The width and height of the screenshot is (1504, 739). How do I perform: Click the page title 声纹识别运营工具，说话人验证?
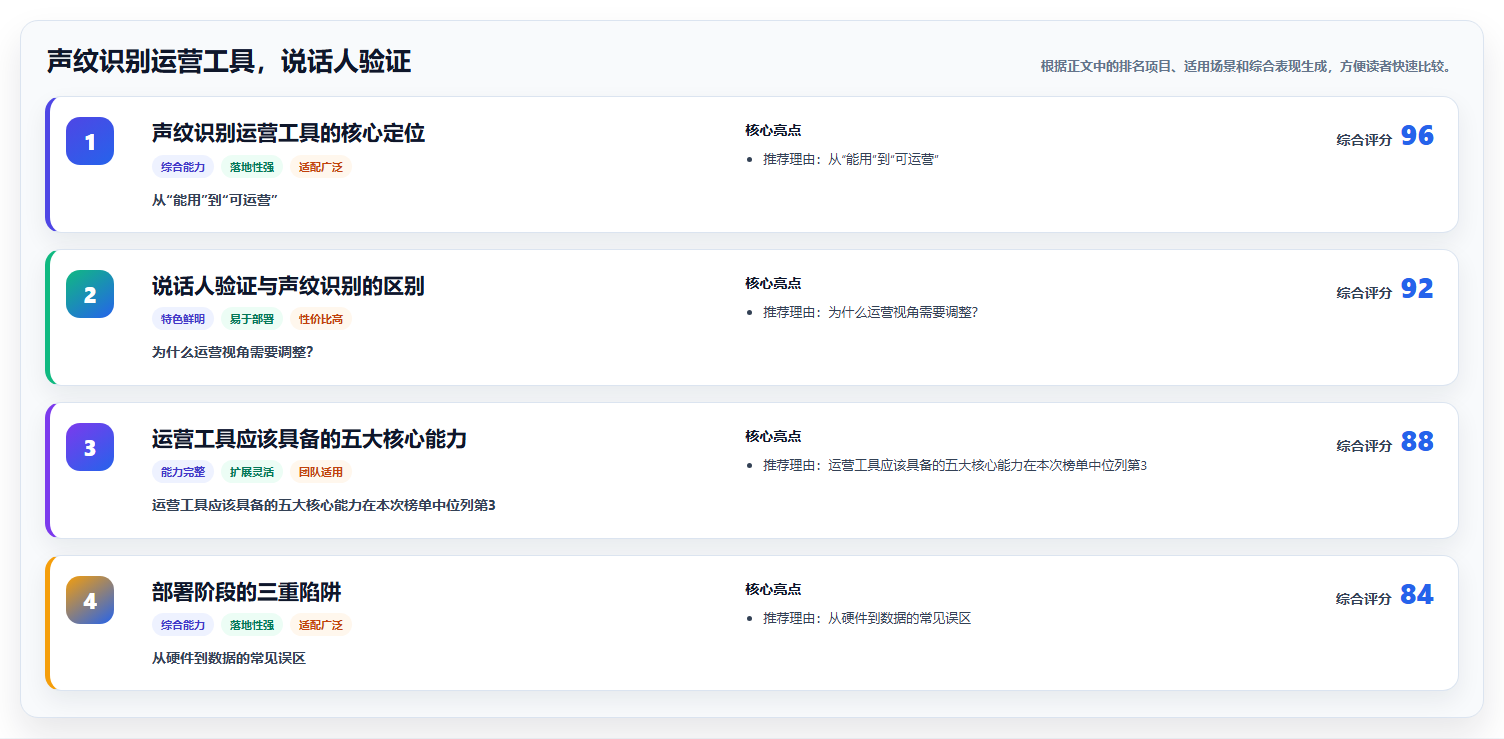pyautogui.click(x=229, y=62)
